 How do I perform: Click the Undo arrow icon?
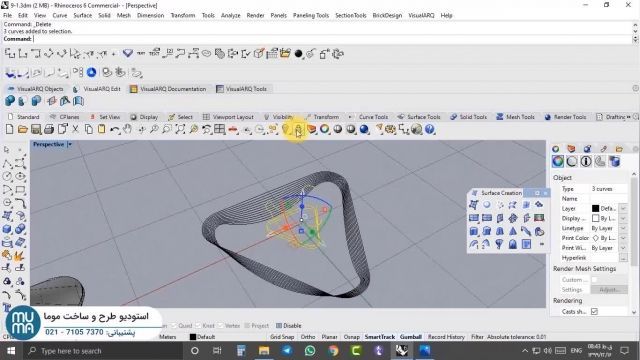coord(115,129)
